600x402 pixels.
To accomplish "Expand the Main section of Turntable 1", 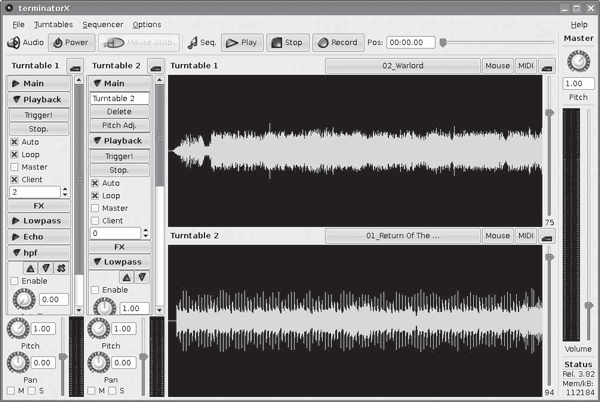I will 39,84.
